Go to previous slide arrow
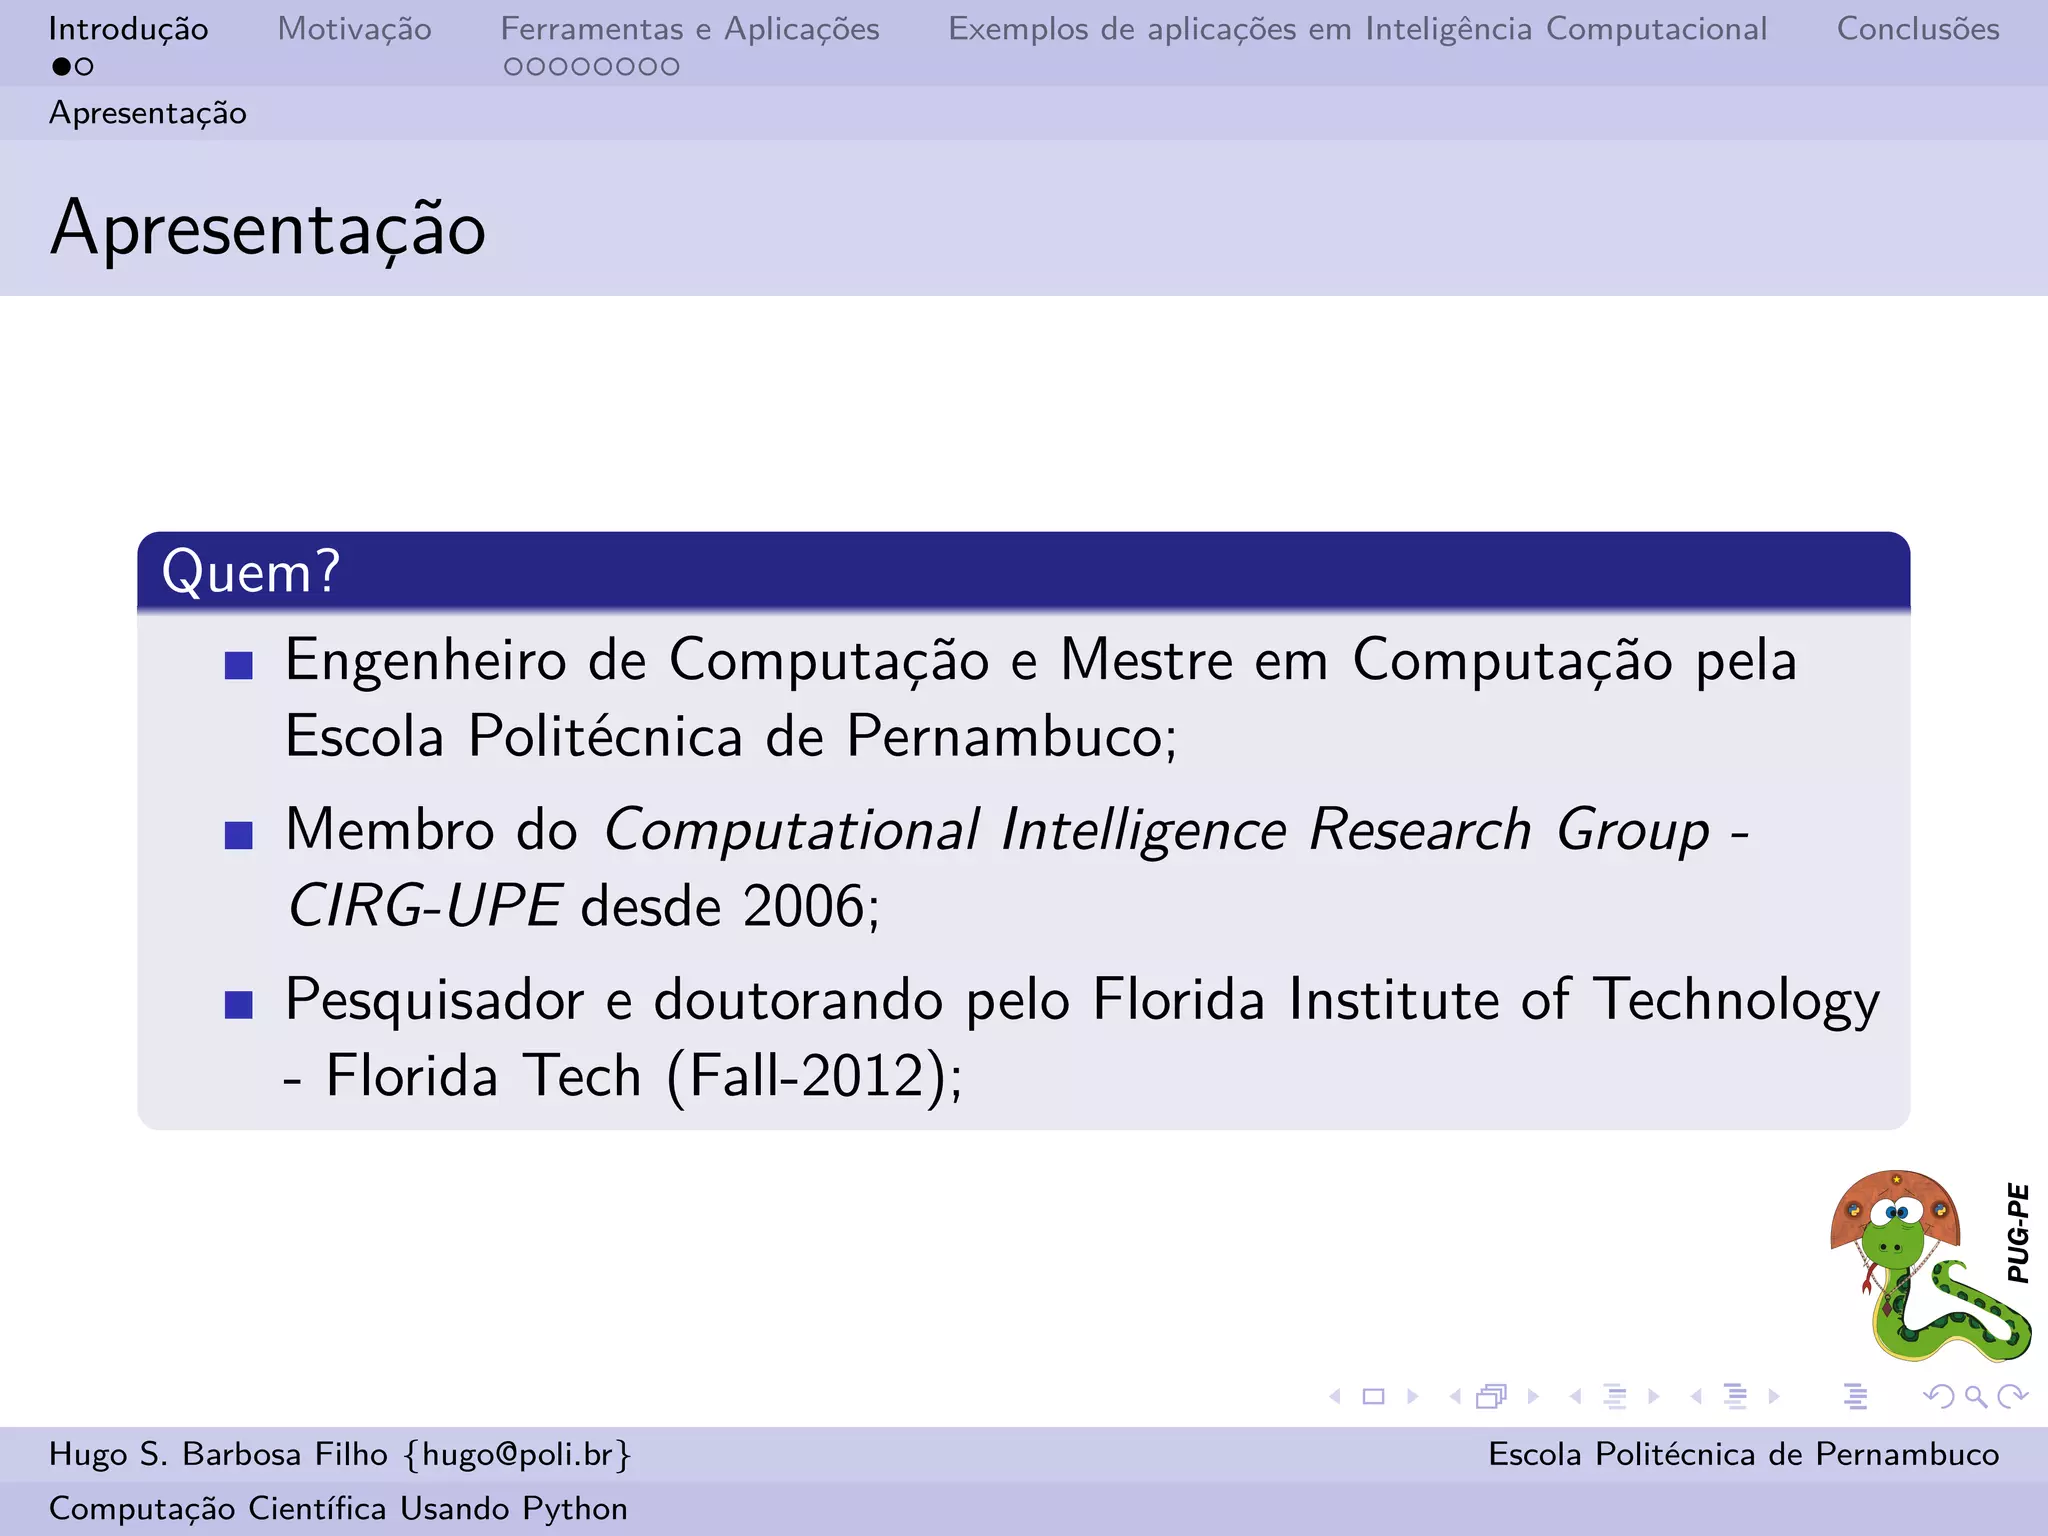Viewport: 2048px width, 1536px height. coord(1335,1396)
